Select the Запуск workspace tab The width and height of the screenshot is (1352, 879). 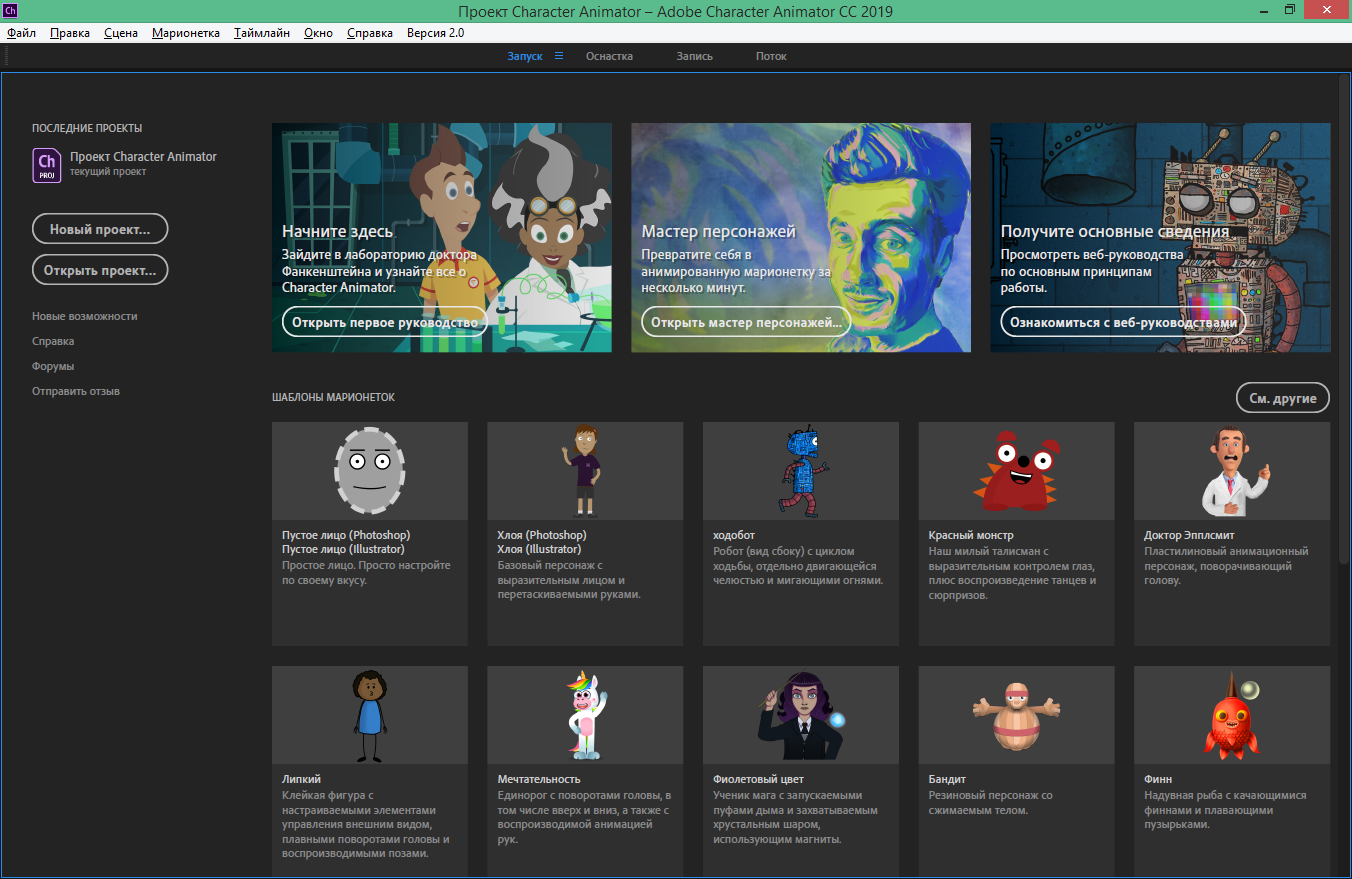point(524,56)
